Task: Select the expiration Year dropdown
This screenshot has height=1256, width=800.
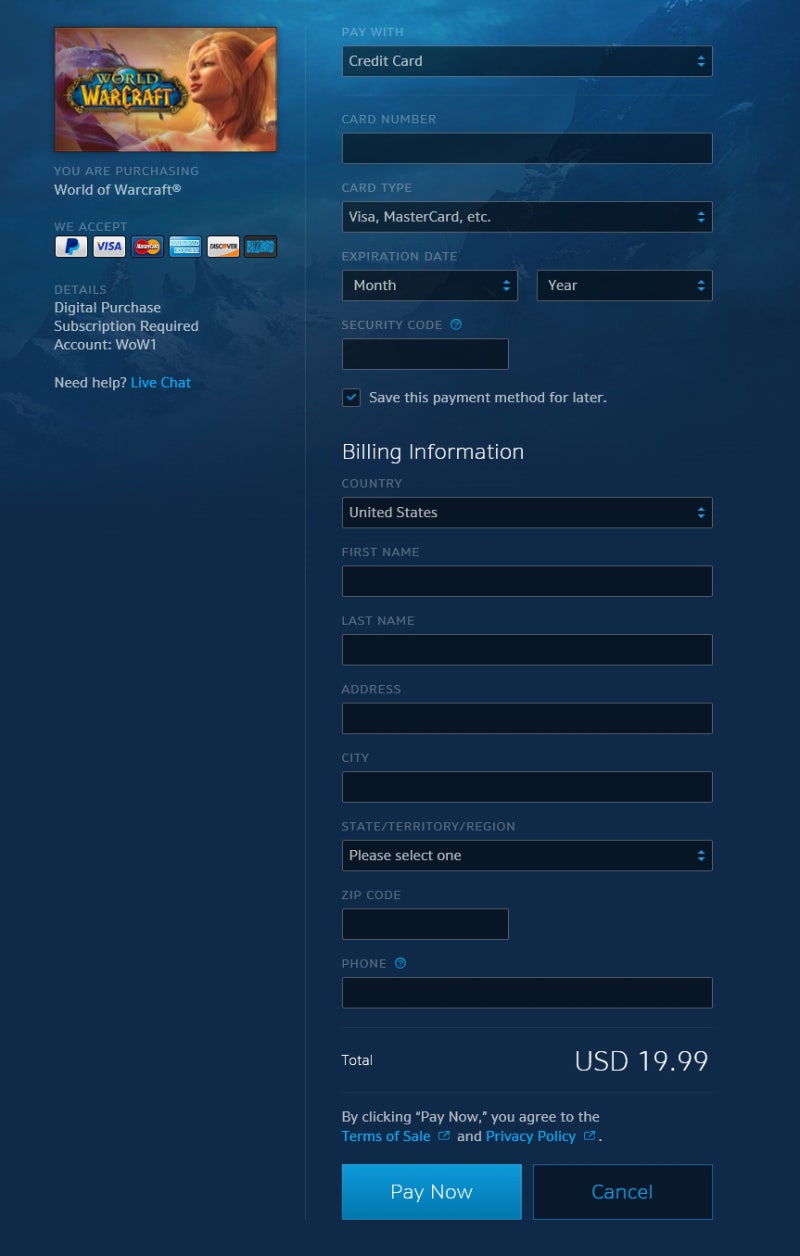Action: coord(625,286)
